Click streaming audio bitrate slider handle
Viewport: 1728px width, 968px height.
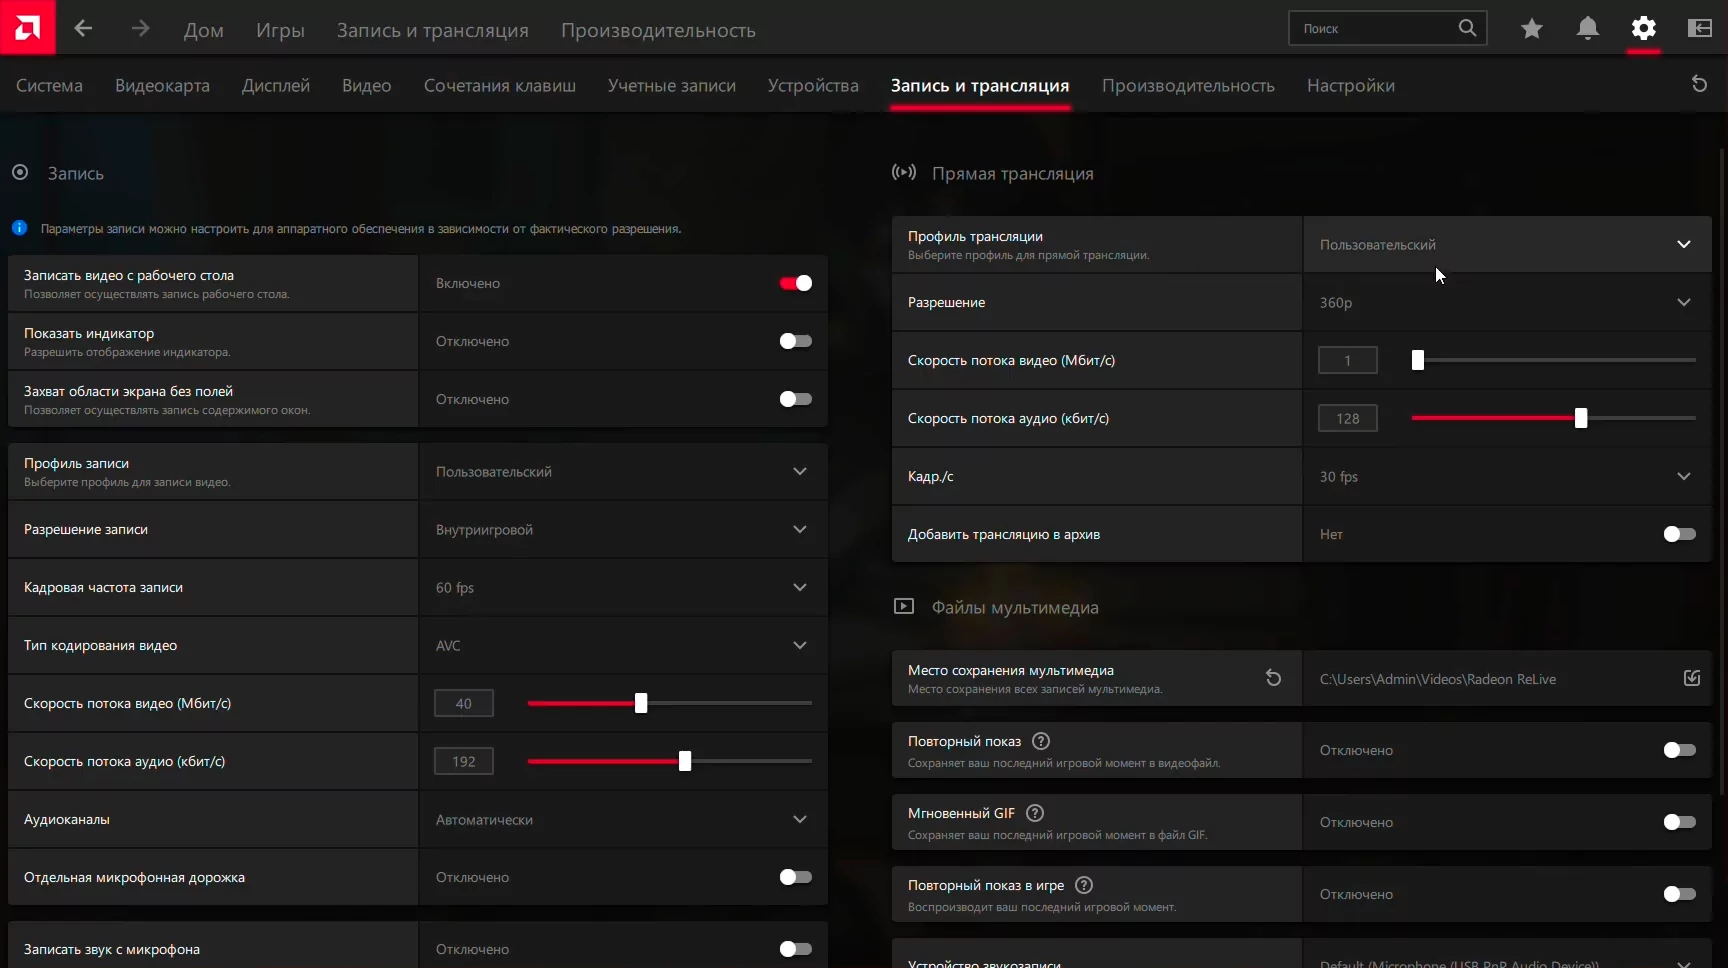(x=1581, y=418)
